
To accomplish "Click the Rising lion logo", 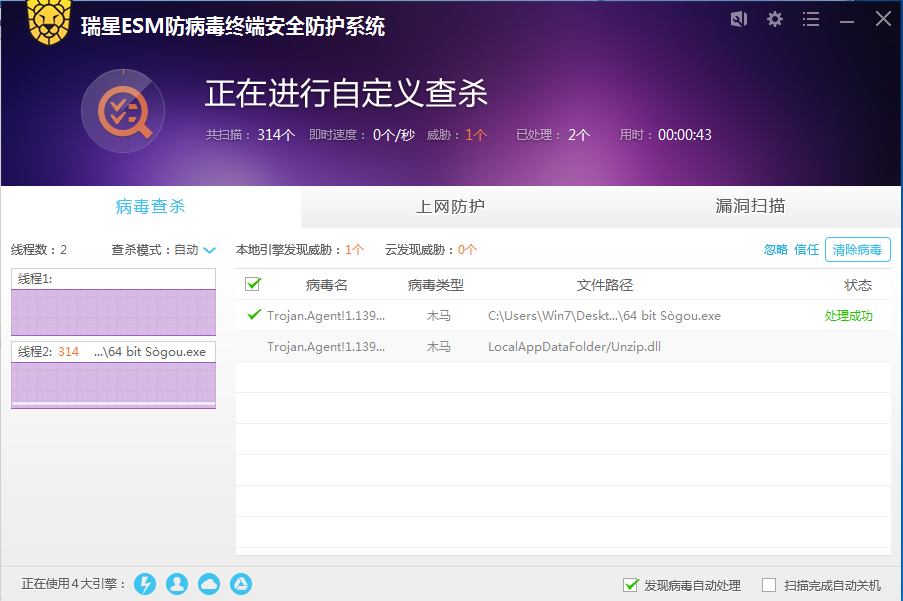I will pos(48,22).
